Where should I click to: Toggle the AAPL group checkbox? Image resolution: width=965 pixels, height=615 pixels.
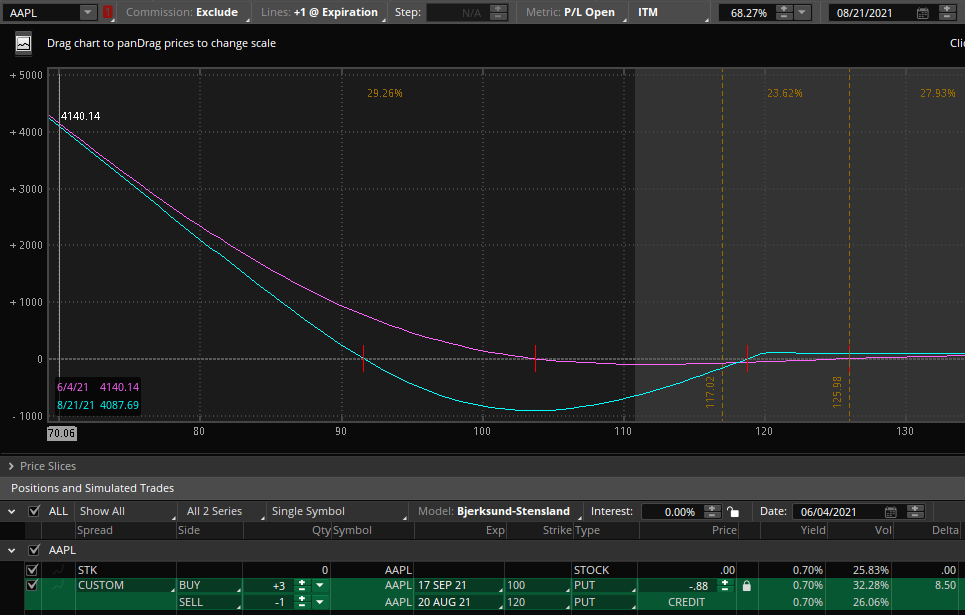tap(34, 550)
